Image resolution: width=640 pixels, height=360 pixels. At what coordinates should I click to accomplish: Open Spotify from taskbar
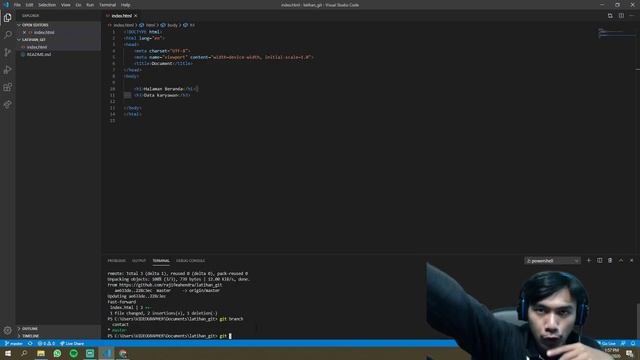(x=74, y=353)
